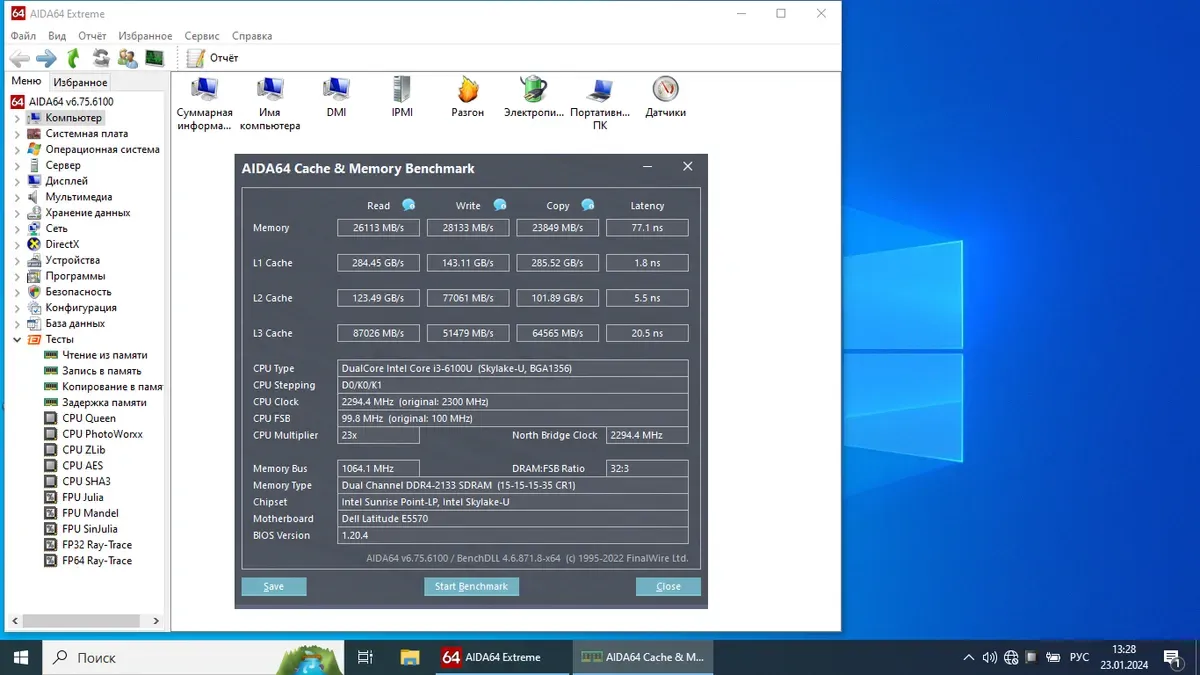
Task: Select CPU Queen test in tree
Action: (88, 418)
